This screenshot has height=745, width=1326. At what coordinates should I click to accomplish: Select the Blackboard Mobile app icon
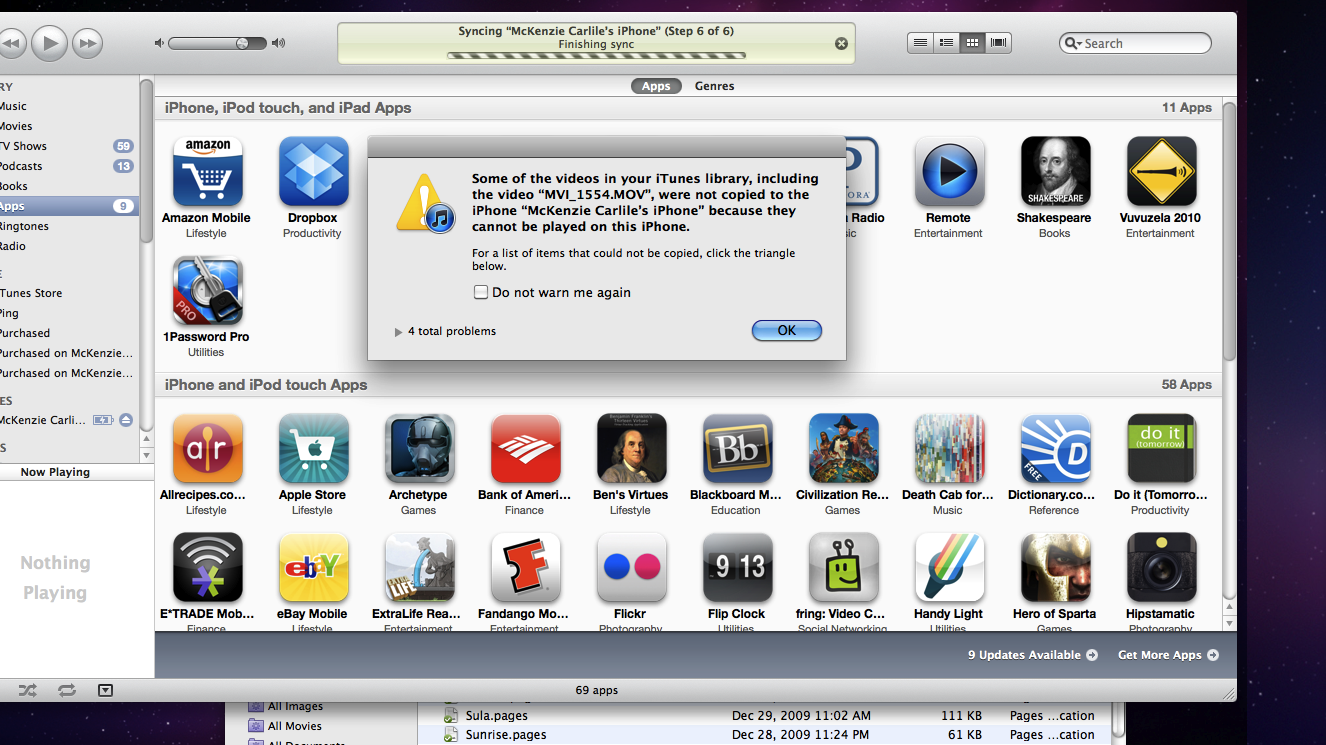tap(737, 449)
